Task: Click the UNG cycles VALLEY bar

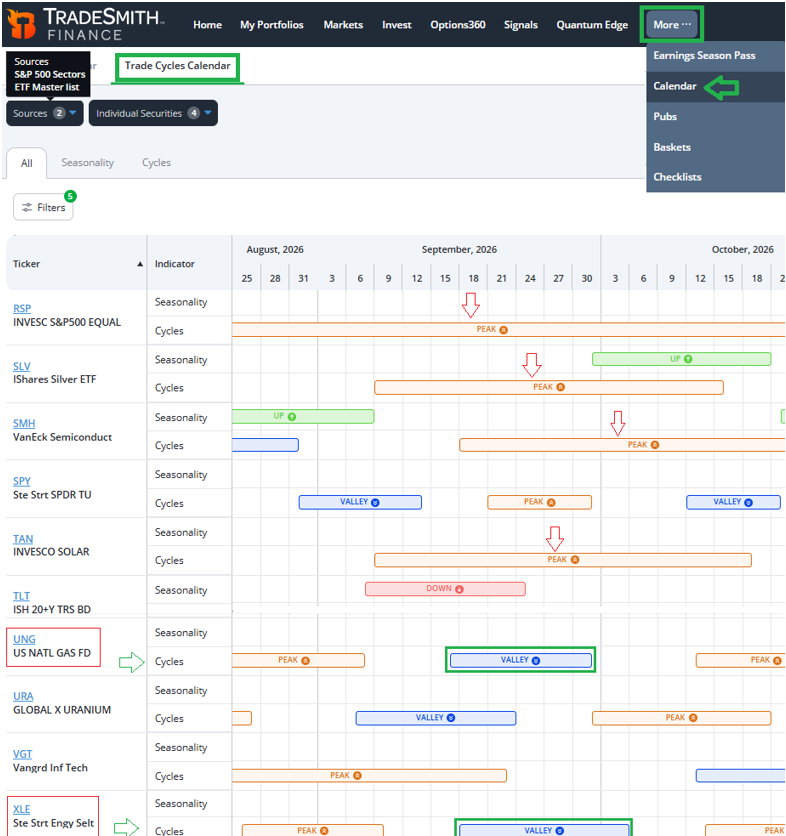Action: point(520,660)
